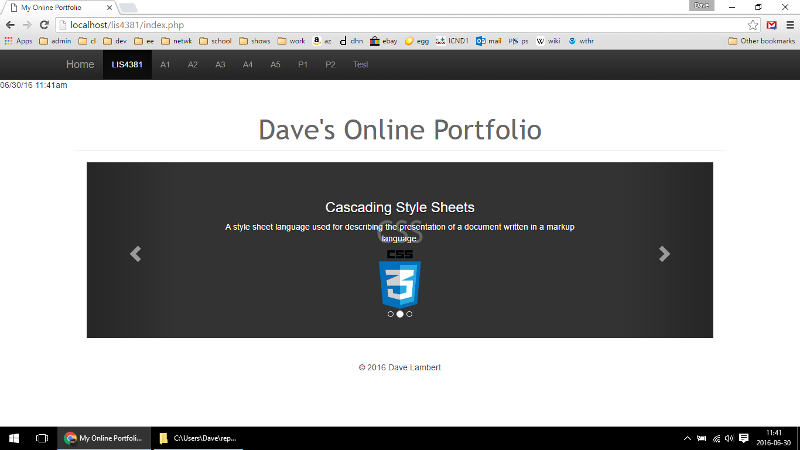Select the LIS4381 navbar item

coord(127,64)
